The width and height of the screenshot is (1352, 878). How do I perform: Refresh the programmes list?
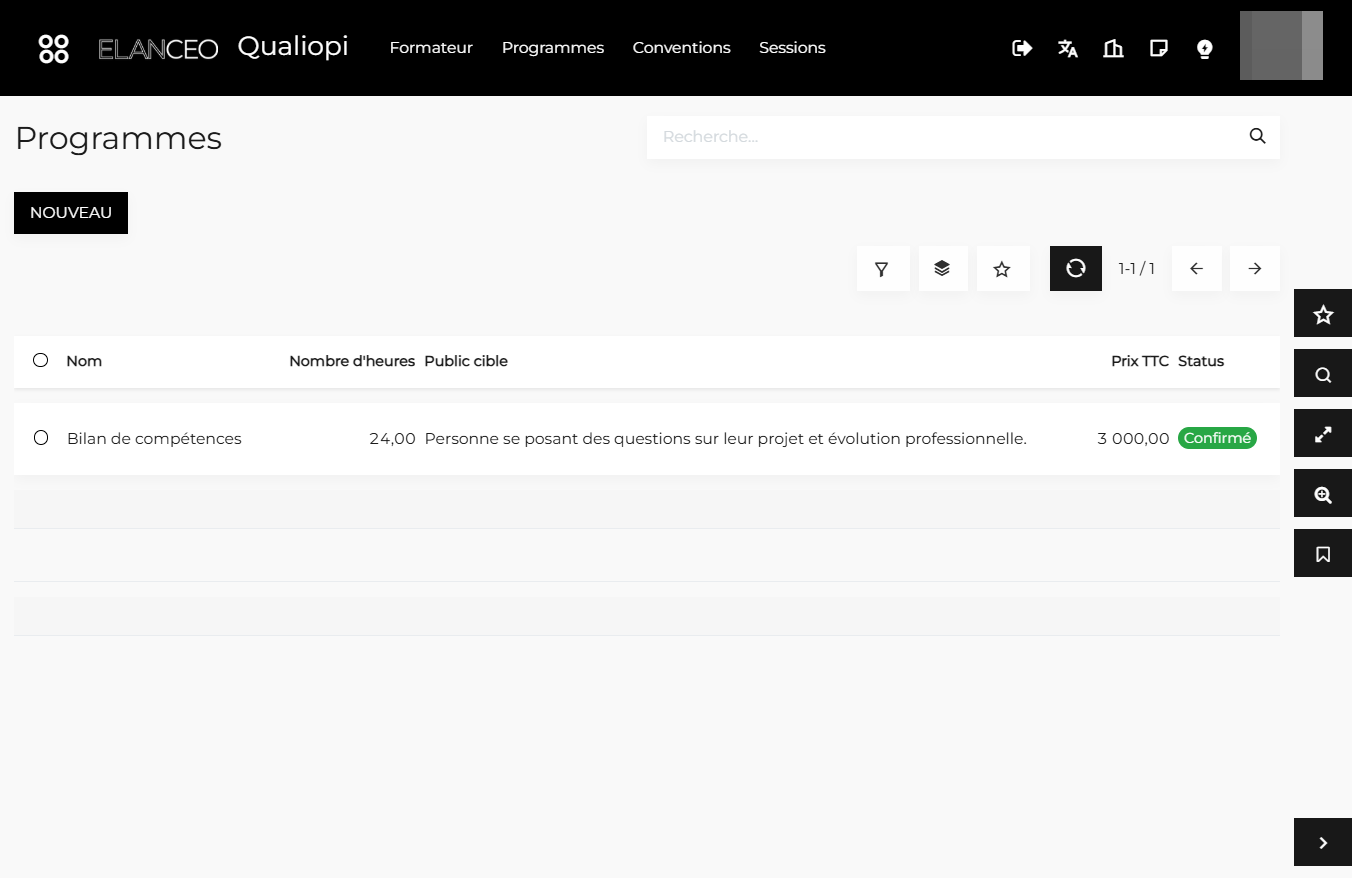pyautogui.click(x=1076, y=269)
